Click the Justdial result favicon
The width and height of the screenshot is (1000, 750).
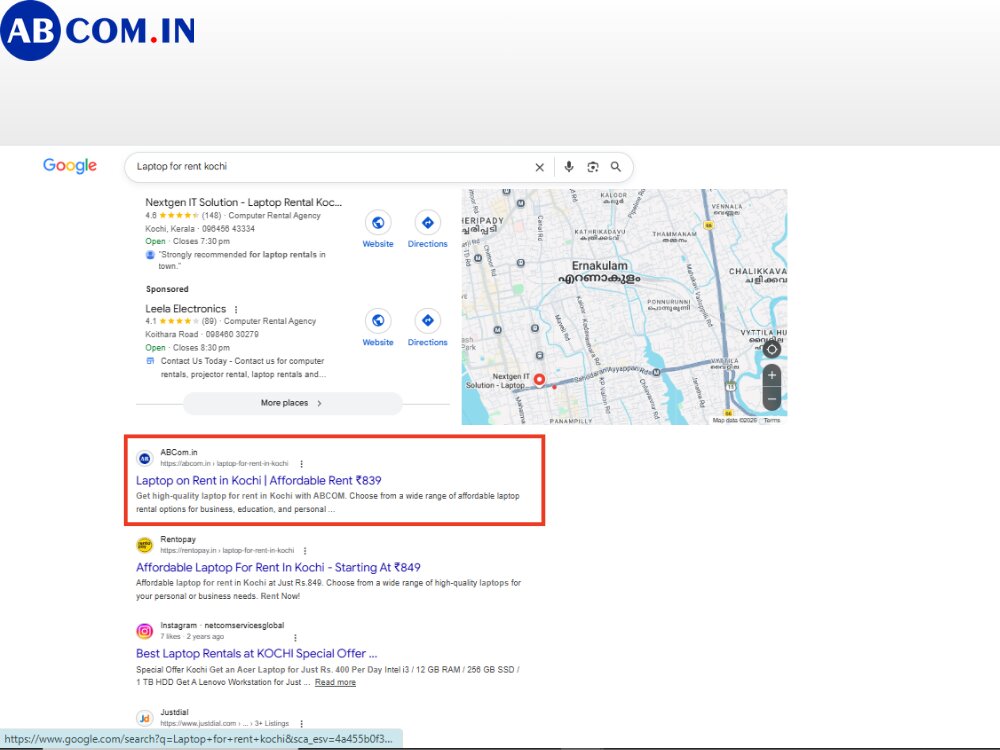pos(145,718)
